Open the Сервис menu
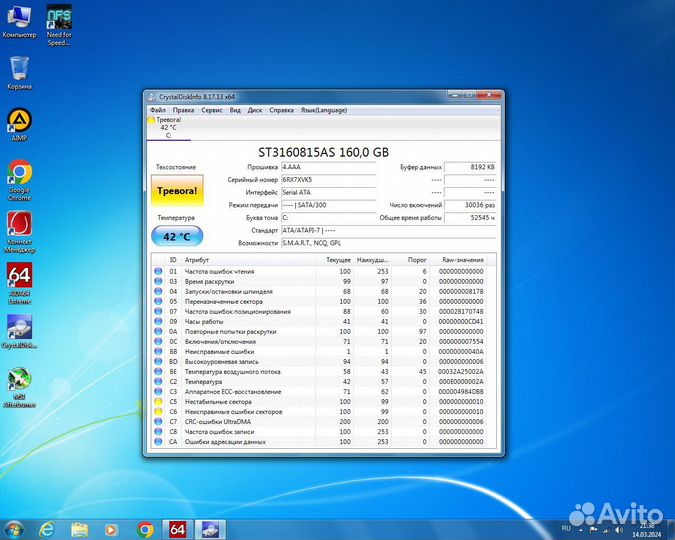 pos(212,110)
